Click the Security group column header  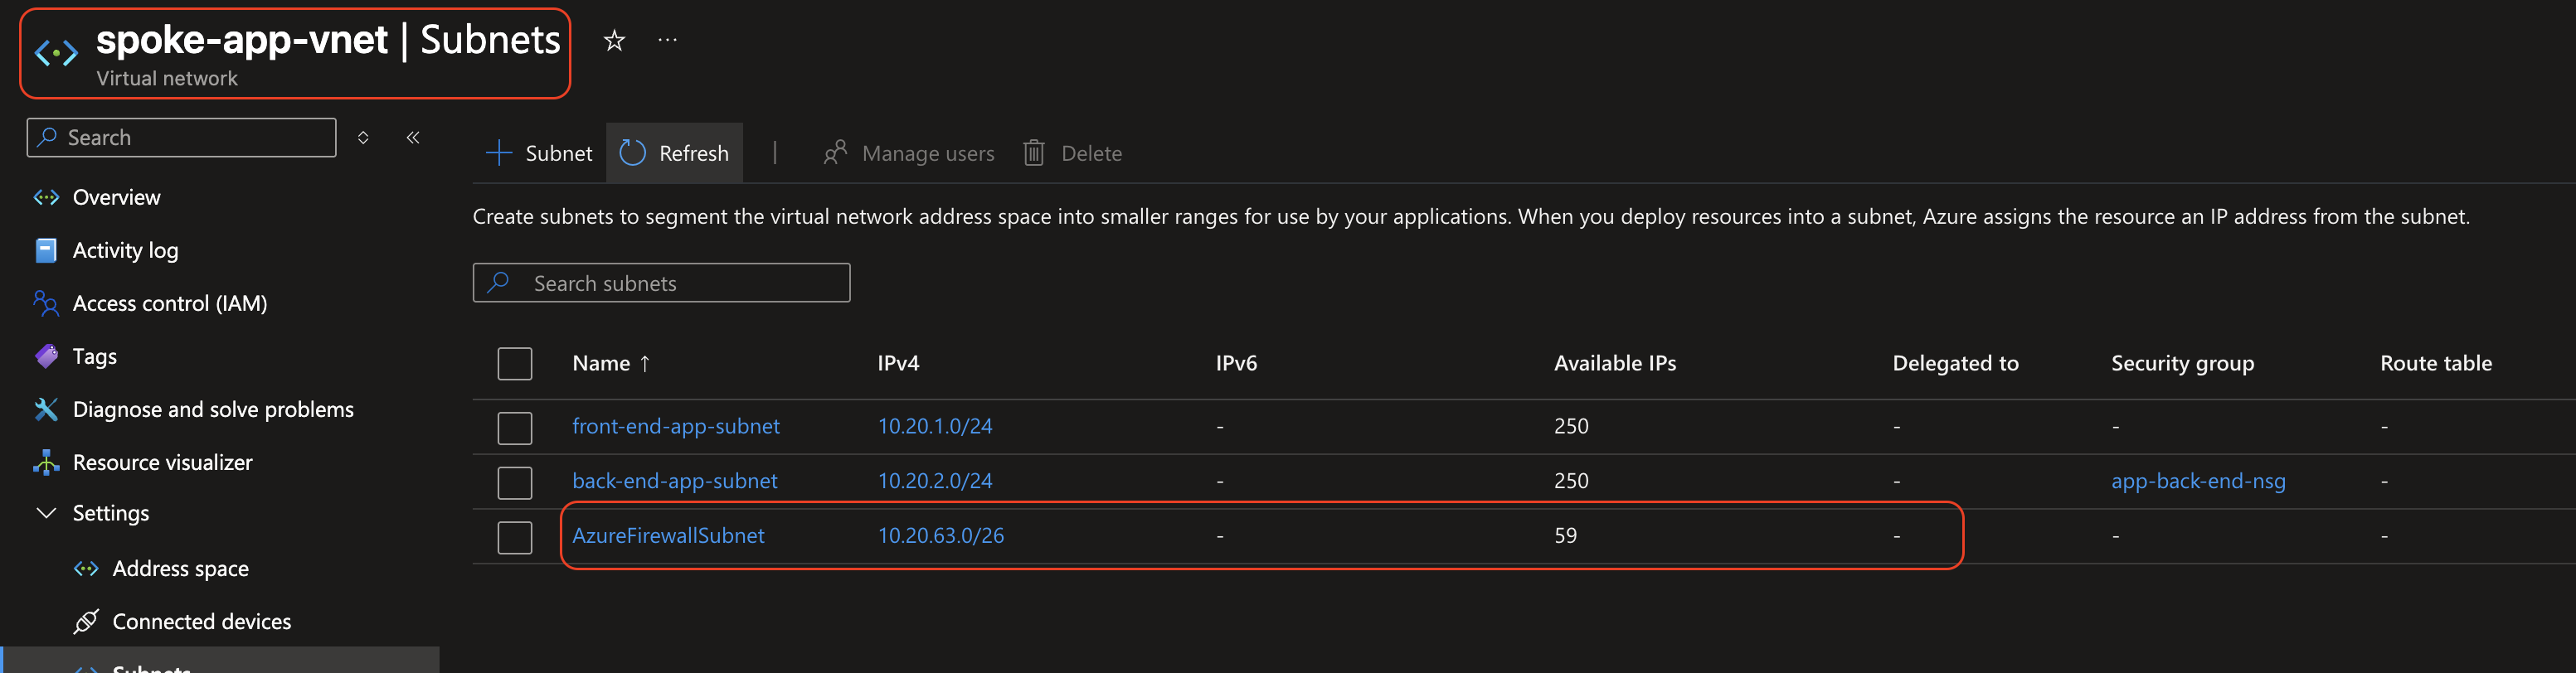click(x=2182, y=363)
